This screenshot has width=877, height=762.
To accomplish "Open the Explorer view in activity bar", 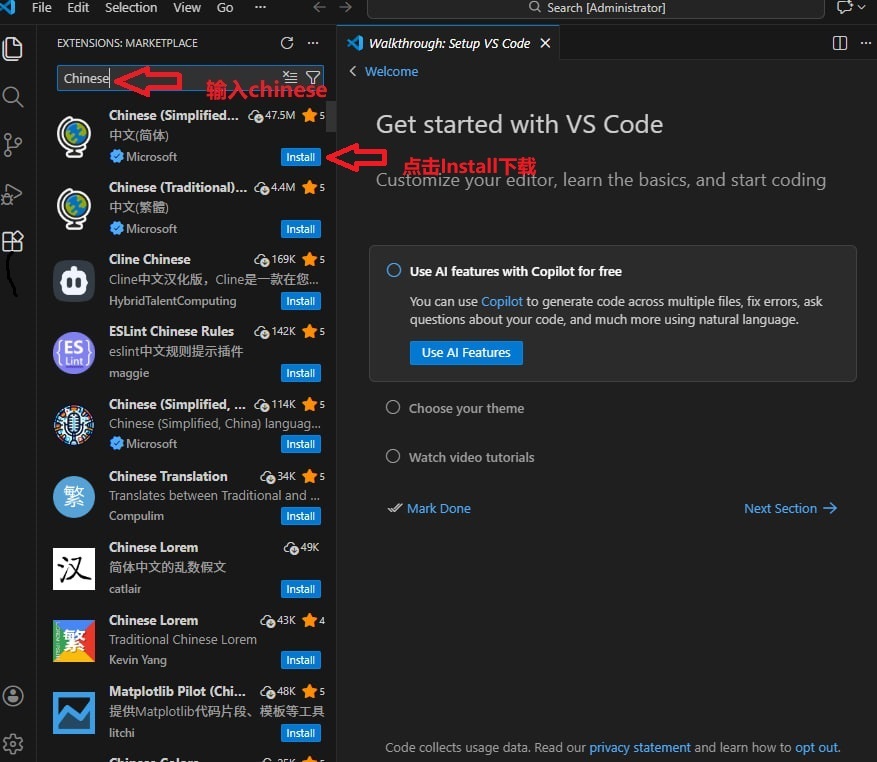I will [x=13, y=48].
